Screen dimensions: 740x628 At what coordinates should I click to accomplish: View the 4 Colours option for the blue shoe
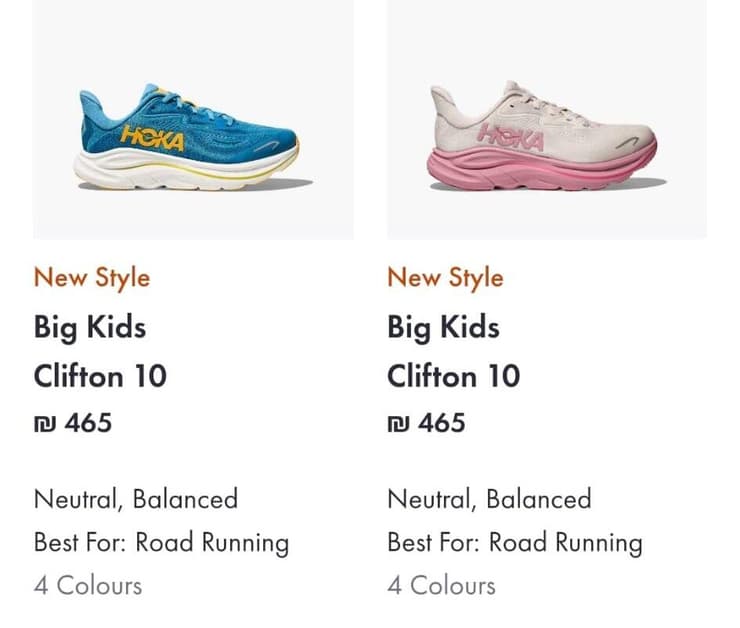click(x=88, y=585)
